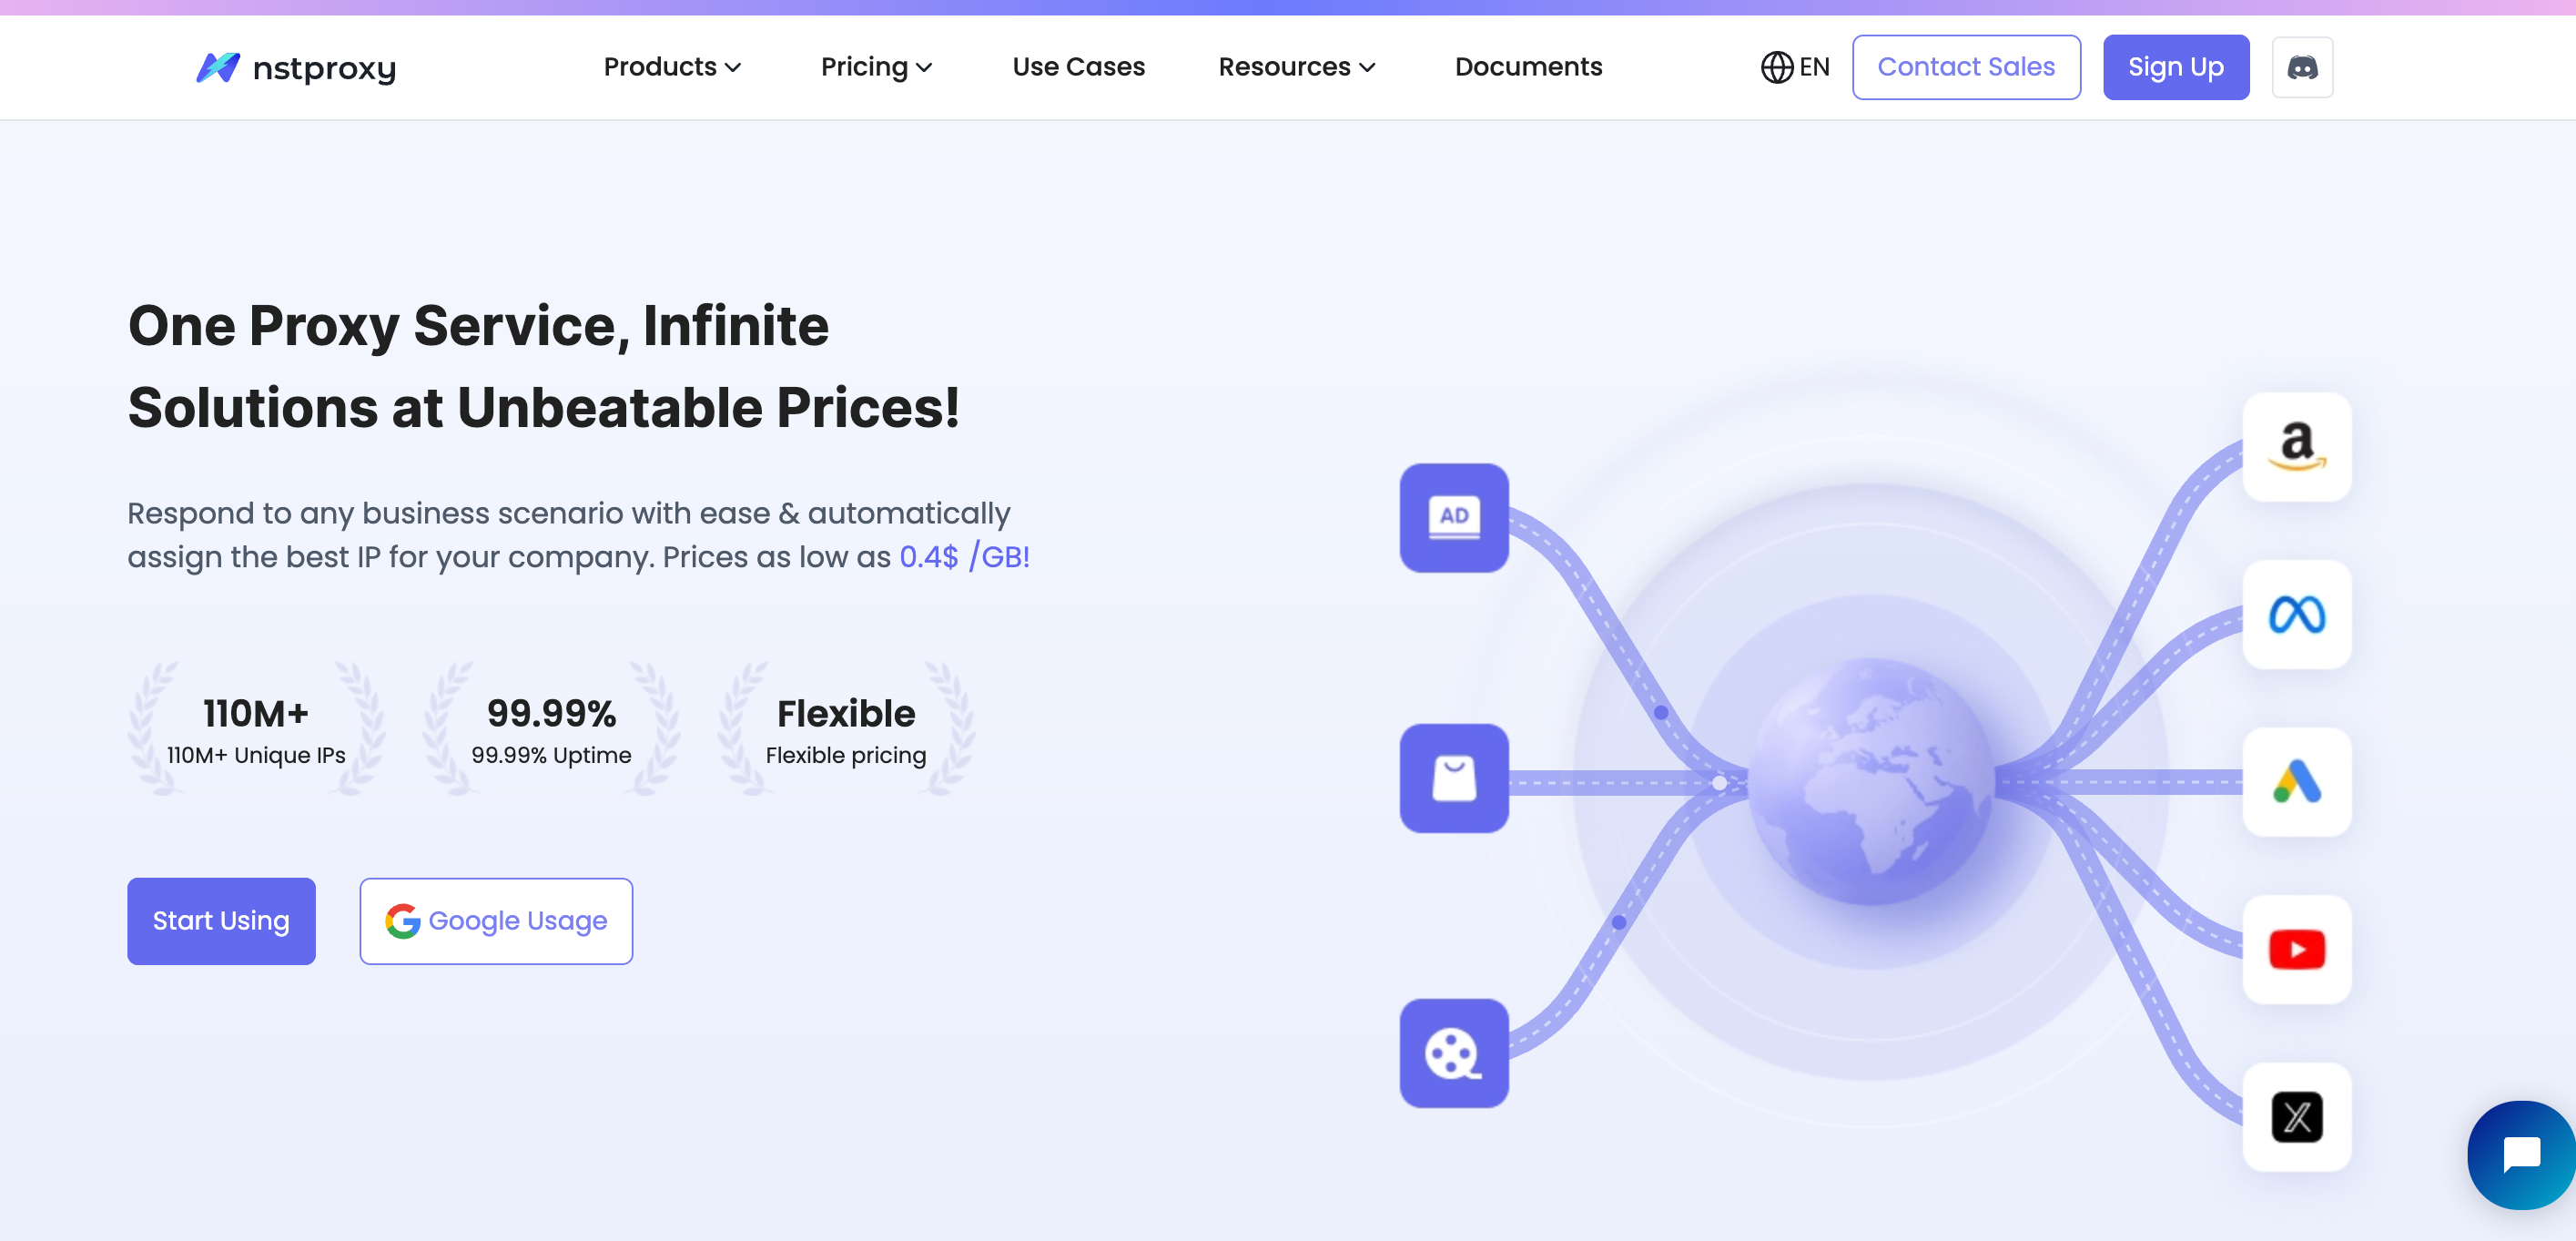
Task: Click the AD advertising icon tile
Action: [x=1453, y=517]
